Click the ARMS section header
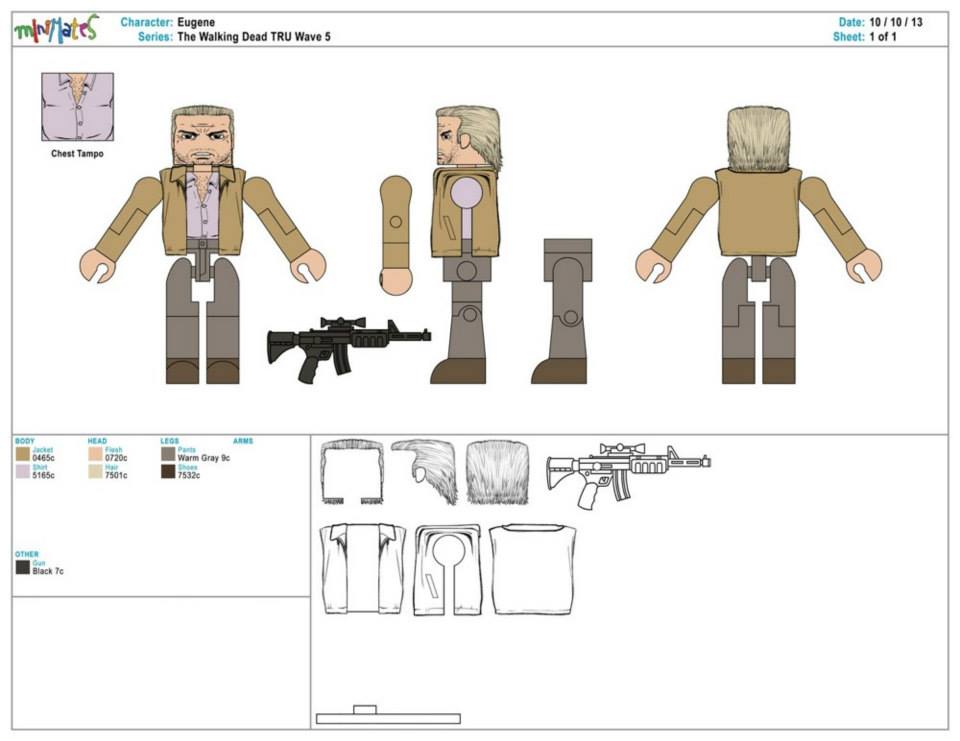This screenshot has height=741, width=960. 243,441
